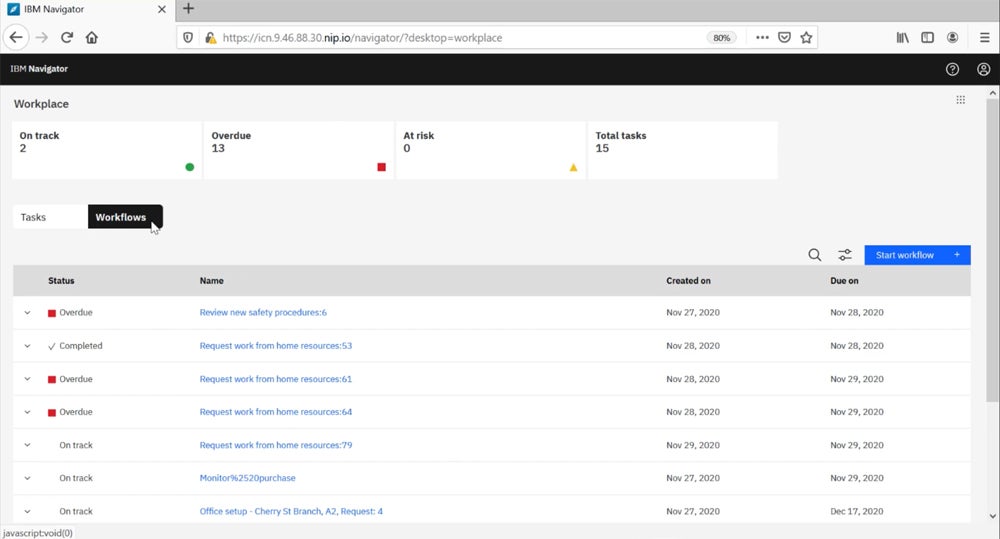1000x539 pixels.
Task: Open Office setup - Cherry St Branch link
Action: click(291, 511)
